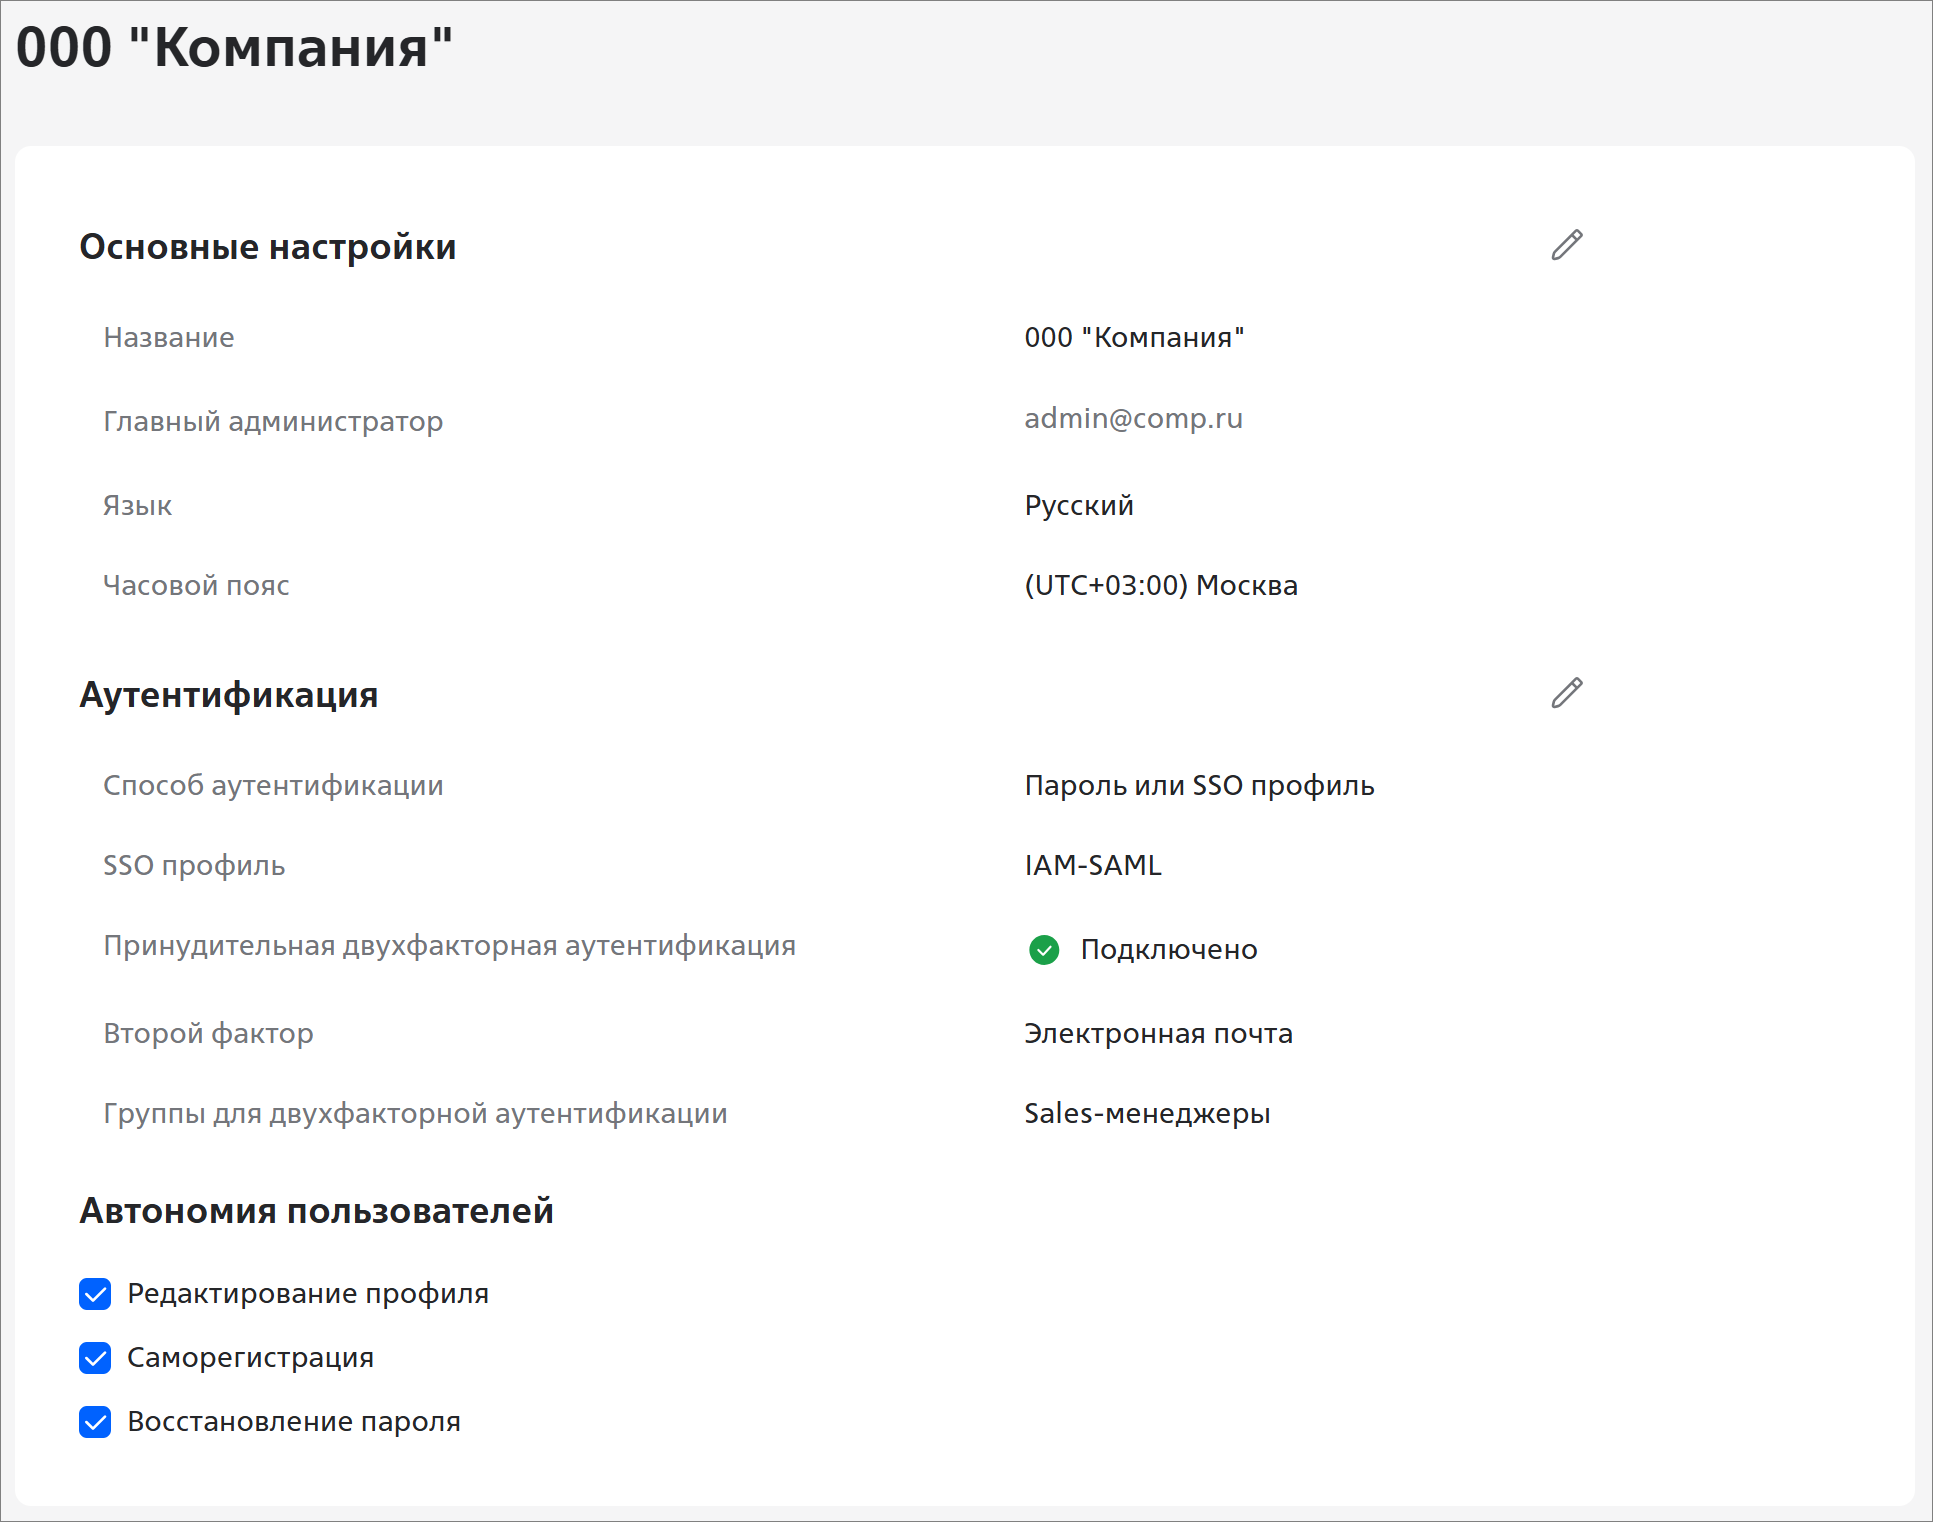Click the Электронная почта second factor value
1933x1522 pixels.
pyautogui.click(x=1157, y=1034)
